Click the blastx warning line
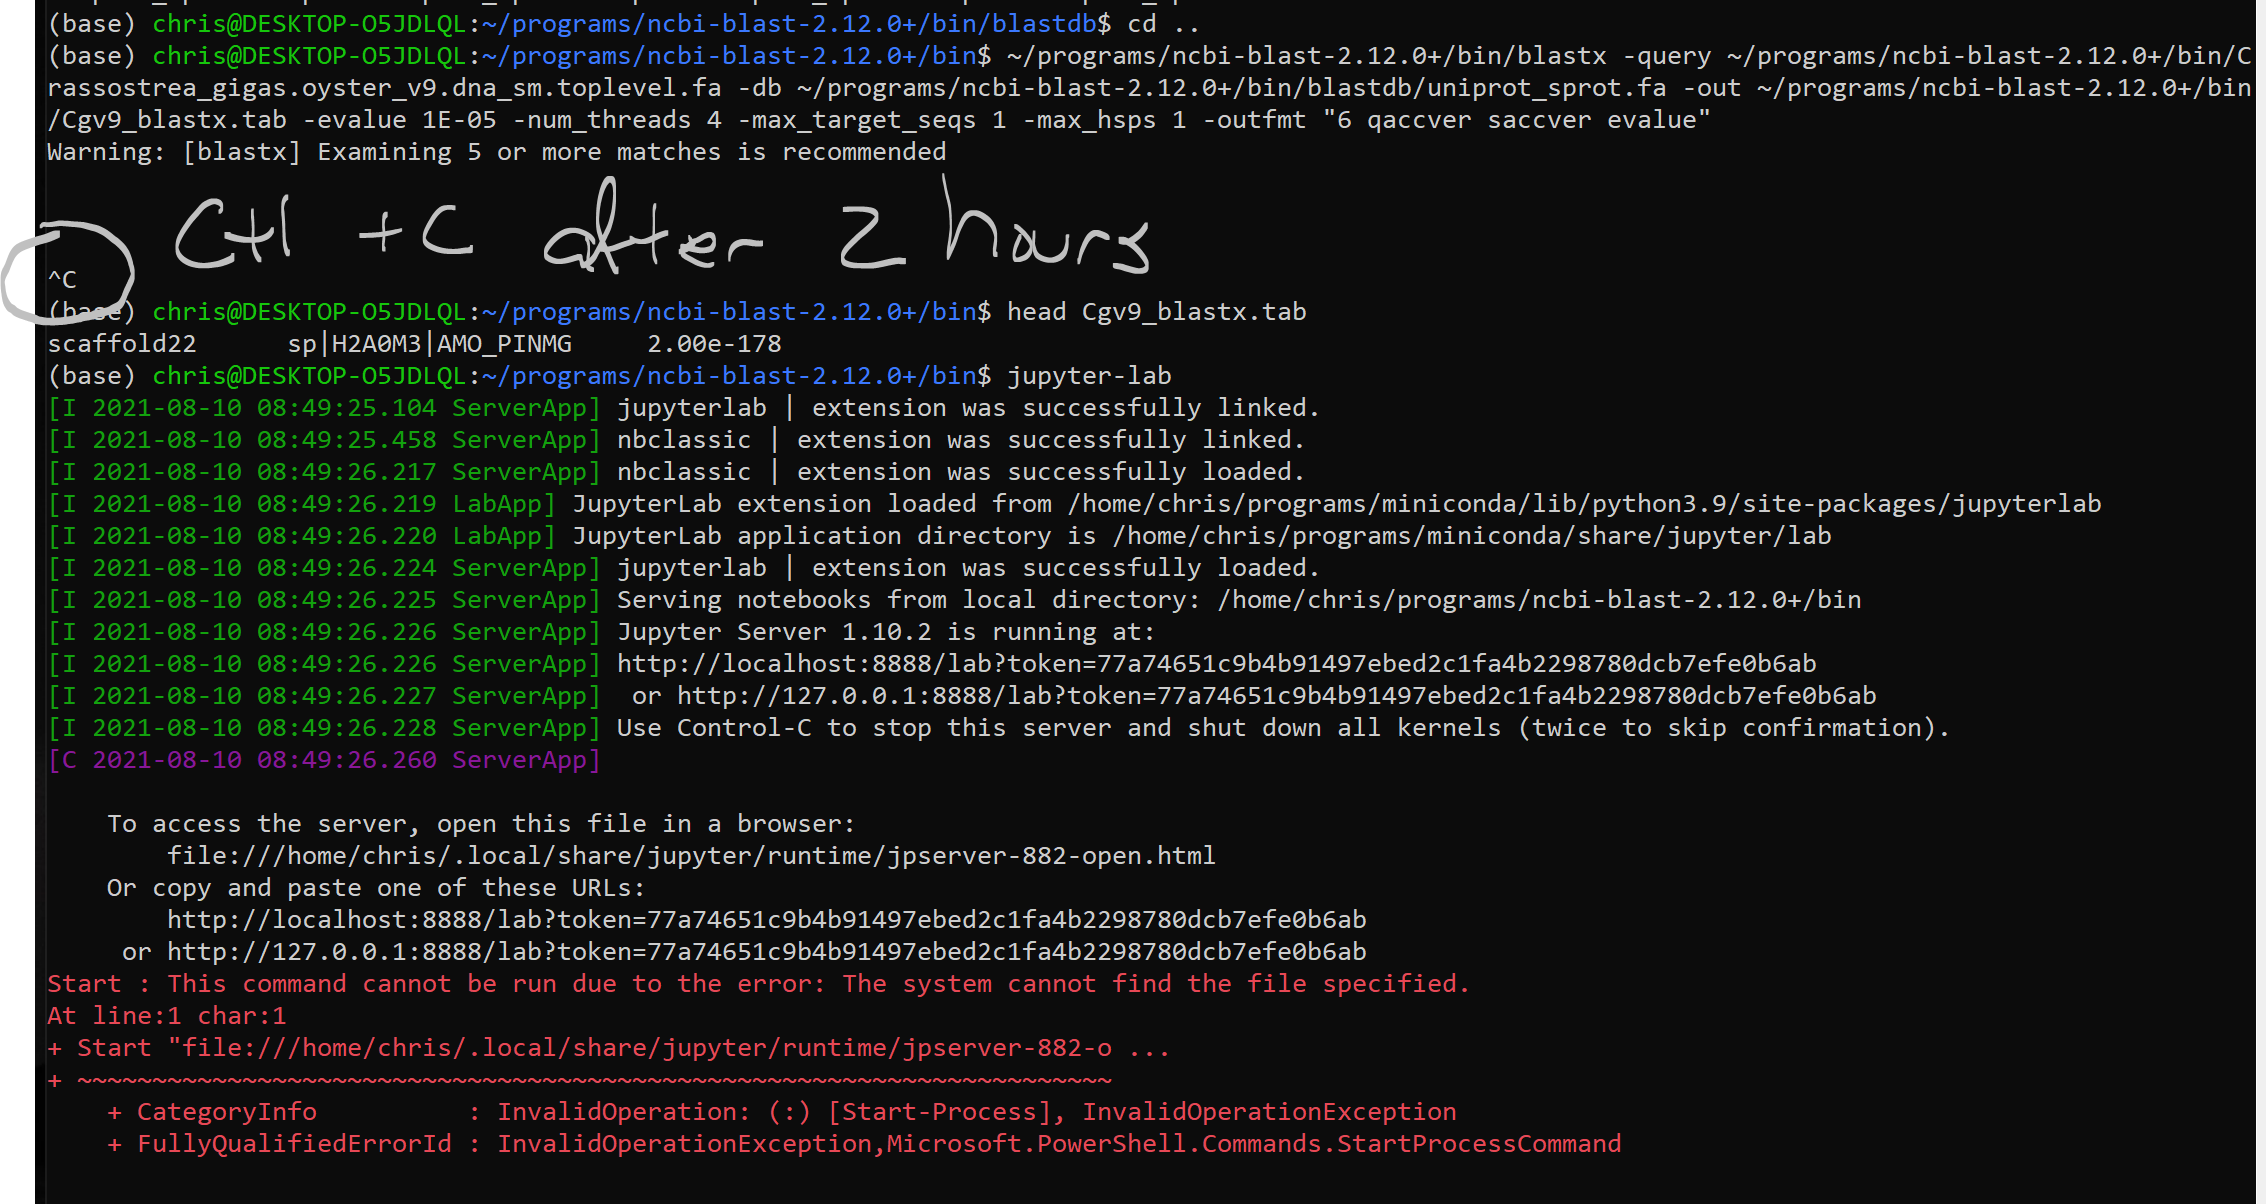Viewport: 2266px width, 1204px height. coord(496,152)
